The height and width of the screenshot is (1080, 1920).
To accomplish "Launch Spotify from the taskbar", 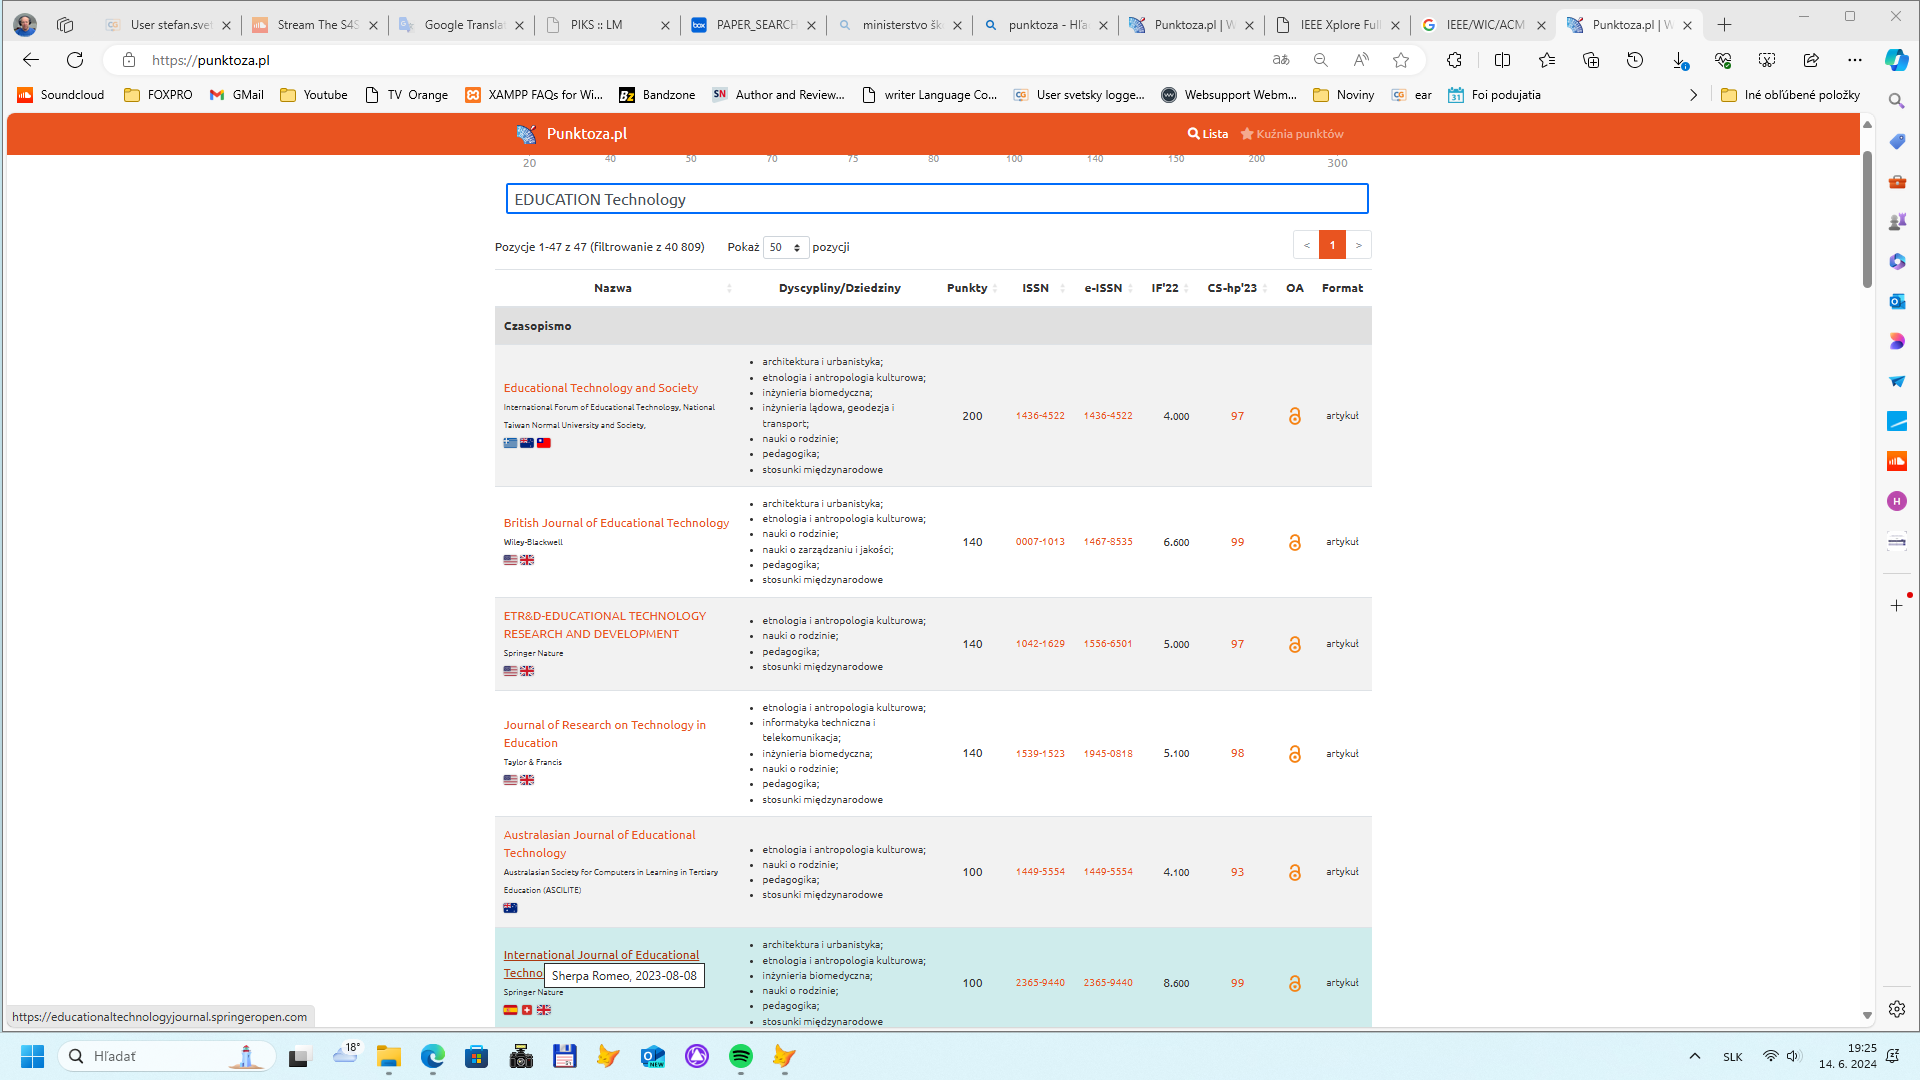I will click(x=740, y=1056).
